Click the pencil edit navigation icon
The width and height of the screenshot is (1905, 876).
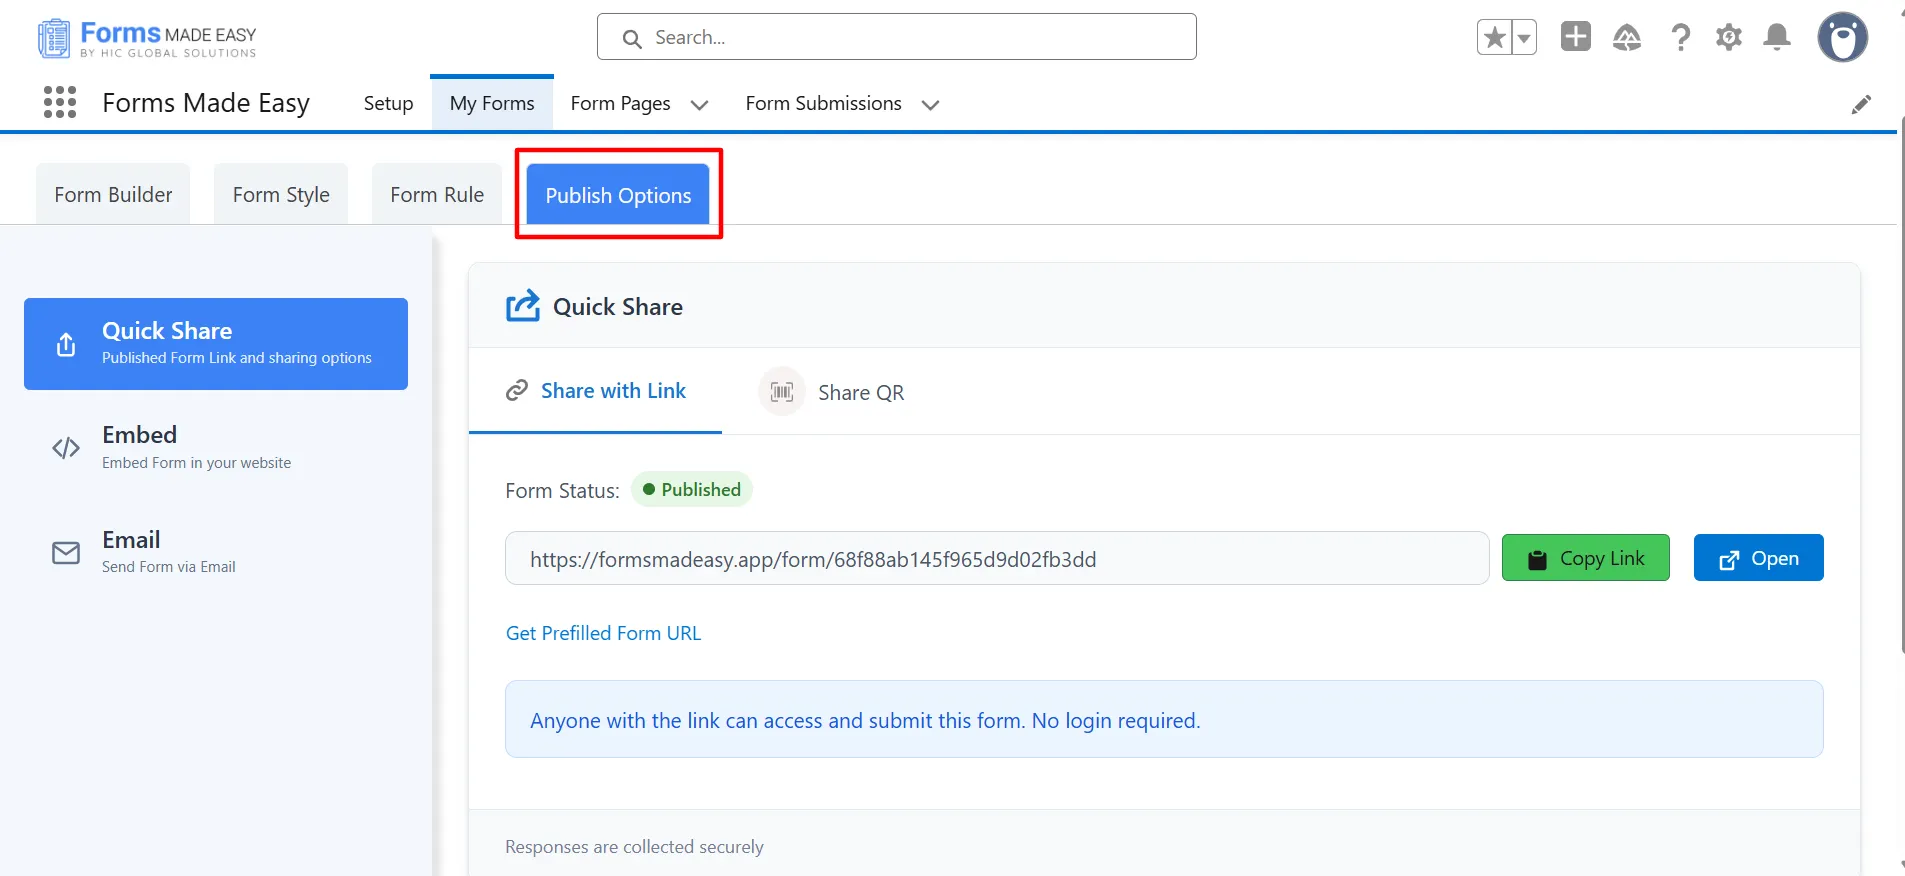[x=1860, y=104]
